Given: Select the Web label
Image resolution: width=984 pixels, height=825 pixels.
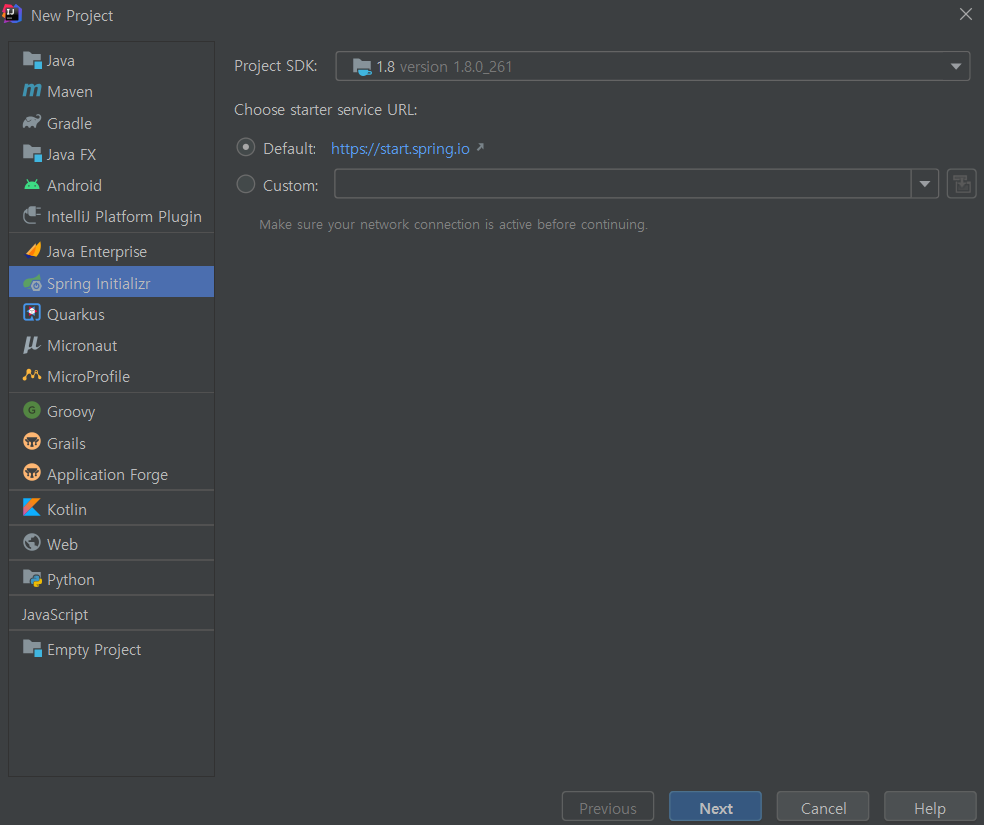Looking at the screenshot, I should pyautogui.click(x=62, y=545).
